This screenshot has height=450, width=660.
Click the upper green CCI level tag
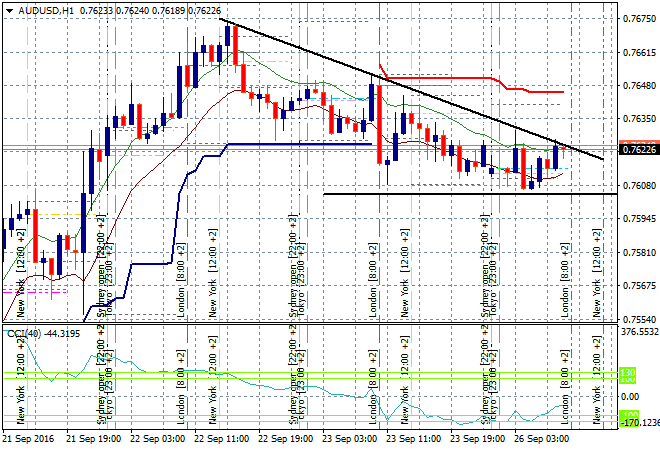point(628,373)
